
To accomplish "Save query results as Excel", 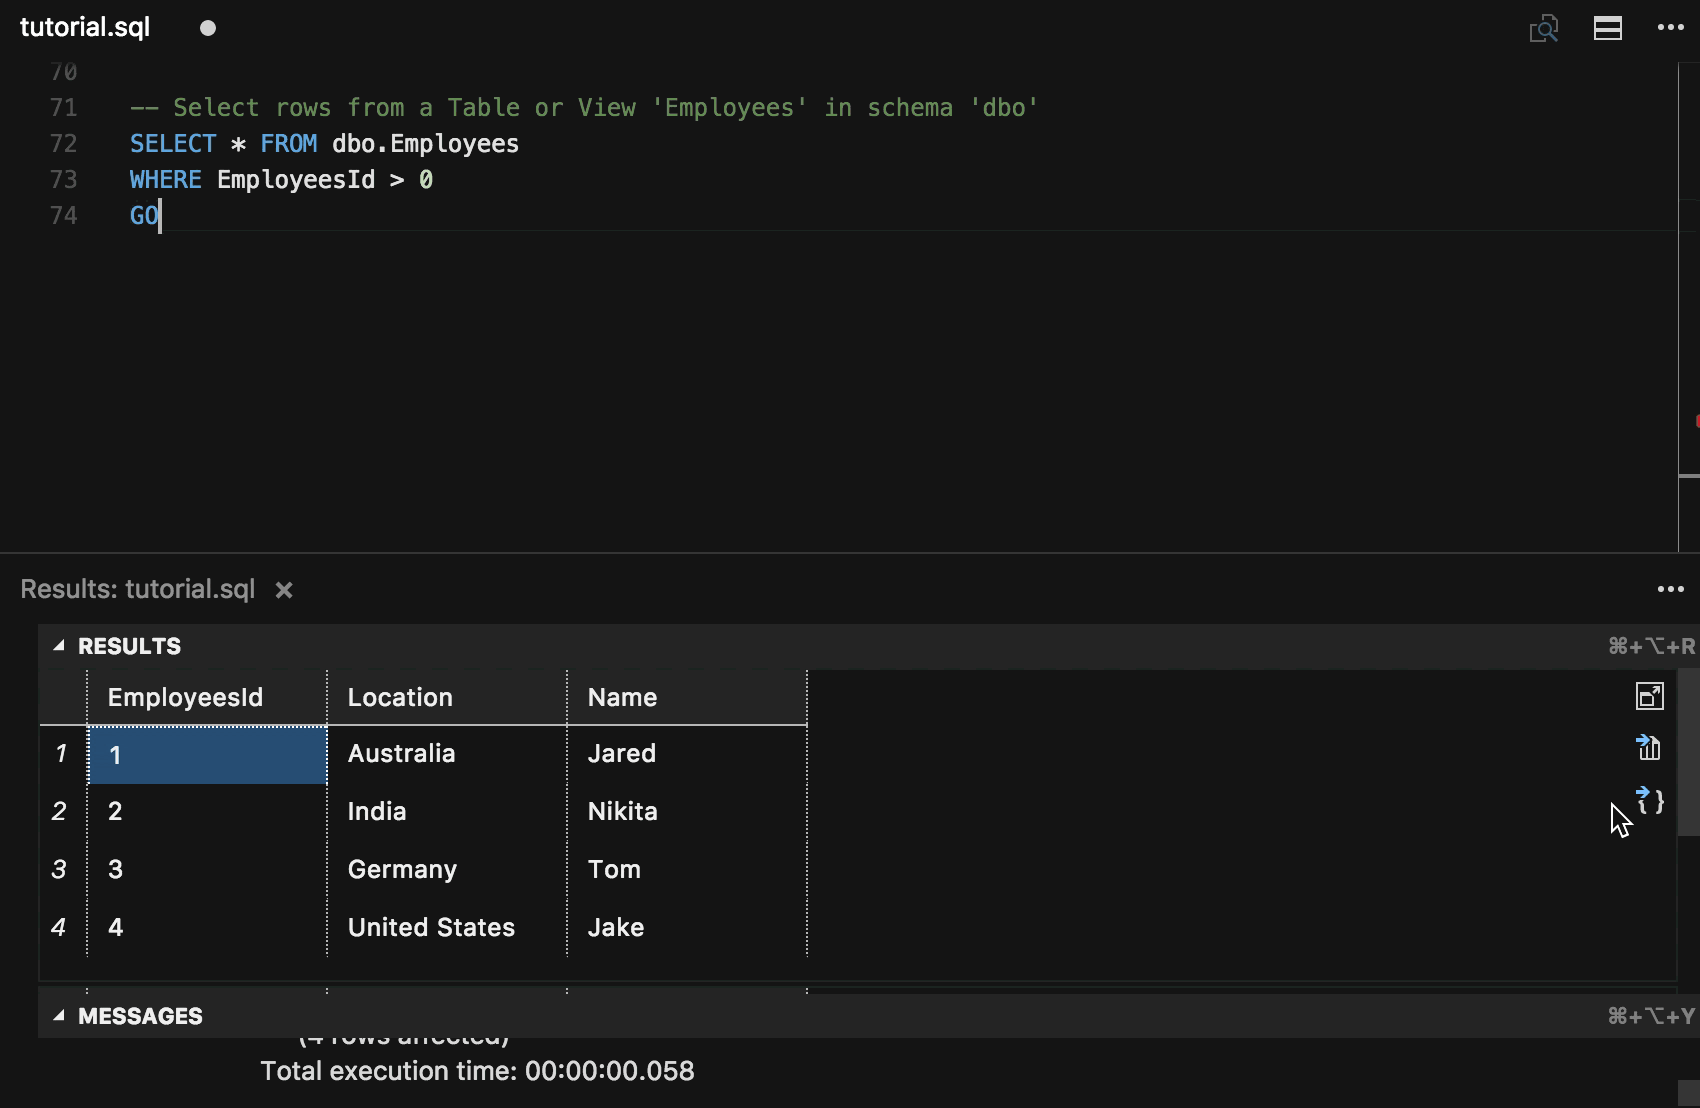I will tap(1649, 748).
